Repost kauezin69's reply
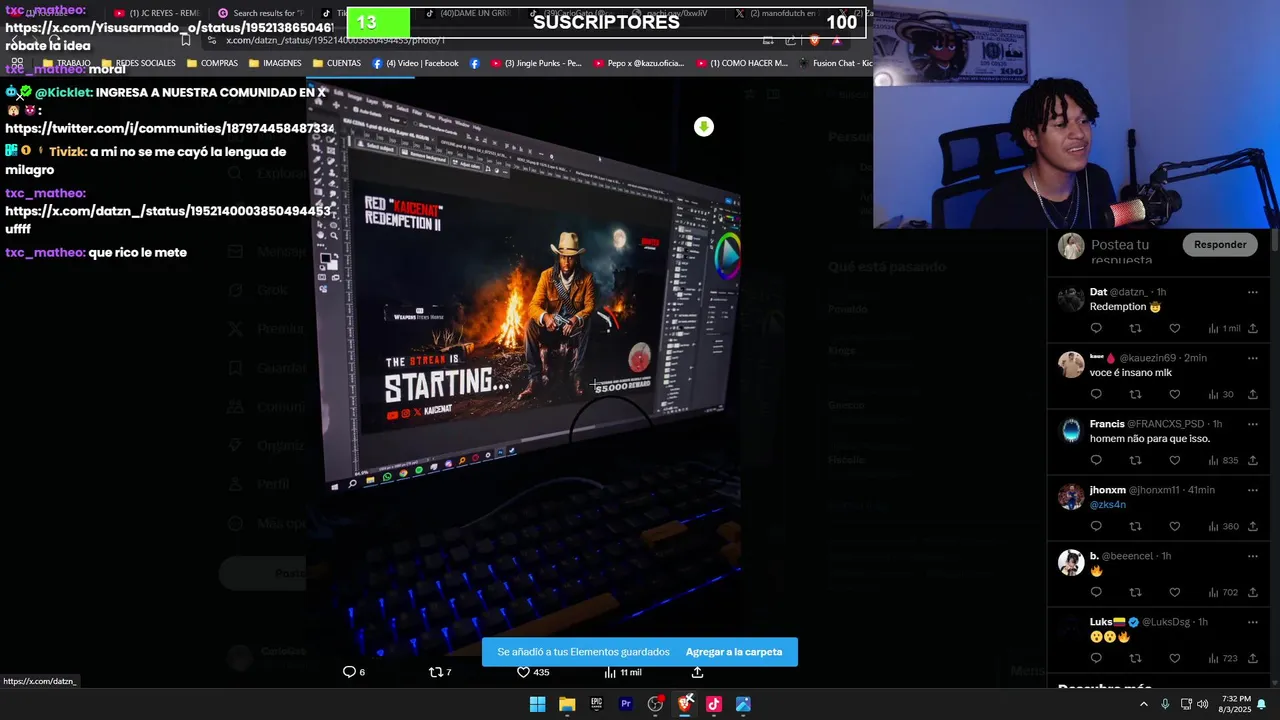Image resolution: width=1280 pixels, height=720 pixels. (1135, 394)
